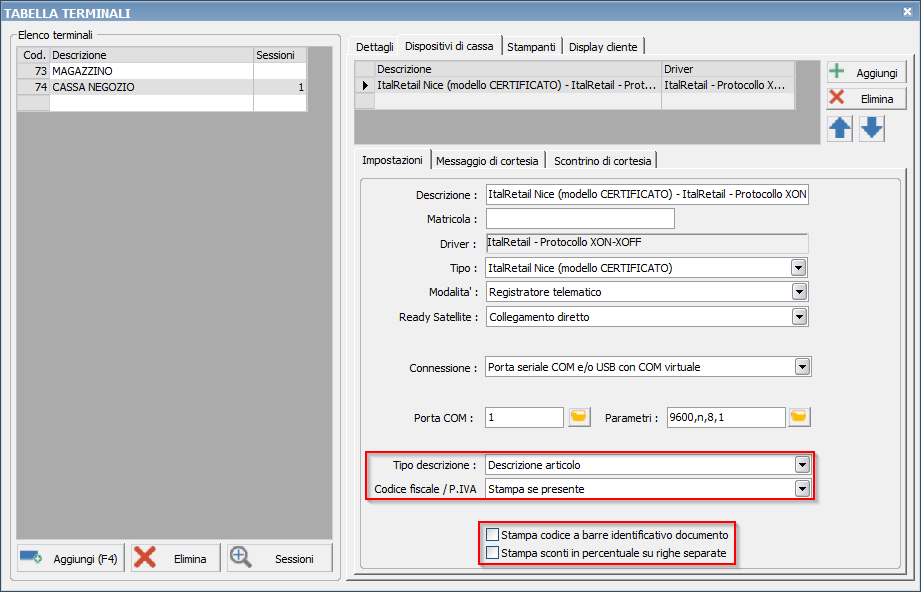Click green plus Aggiungi device button

(866, 73)
